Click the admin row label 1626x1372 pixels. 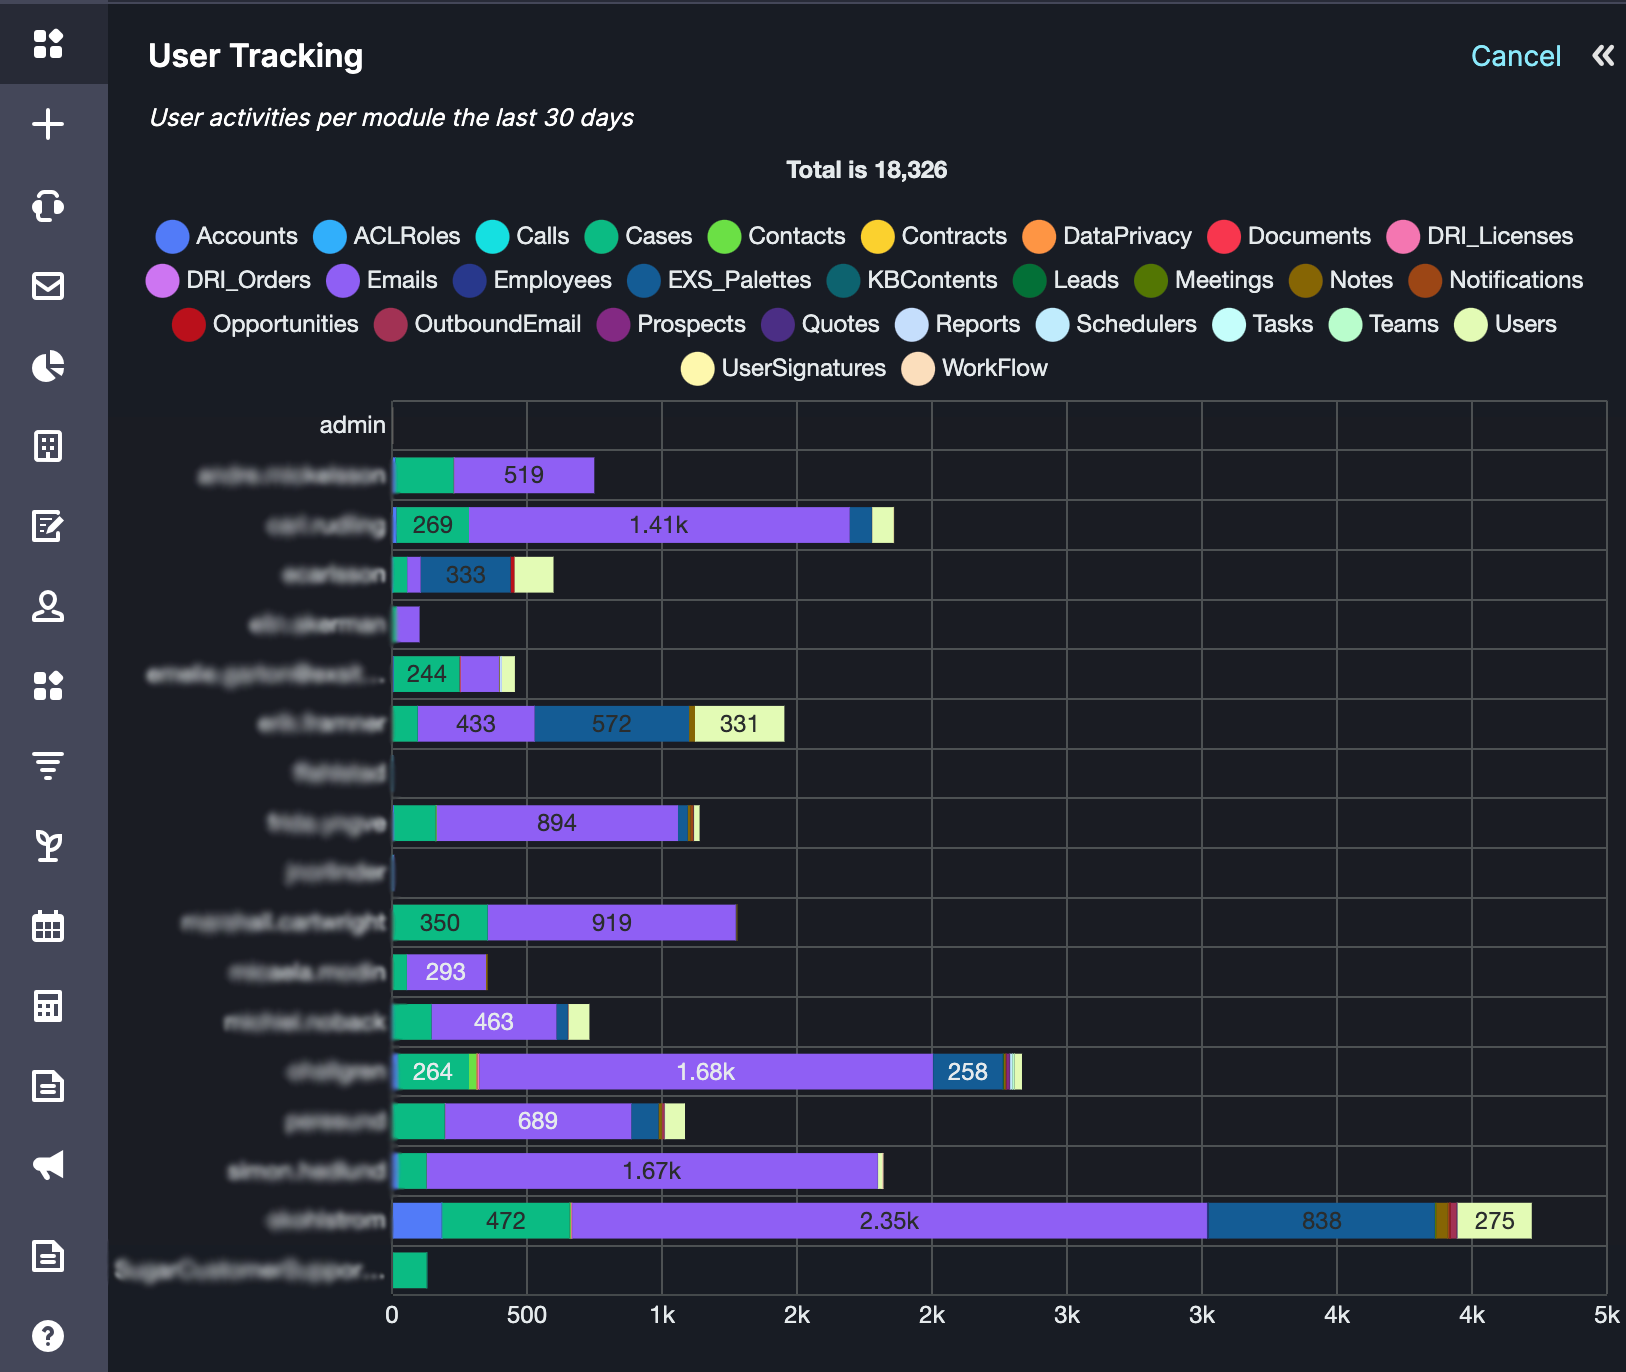[x=352, y=425]
